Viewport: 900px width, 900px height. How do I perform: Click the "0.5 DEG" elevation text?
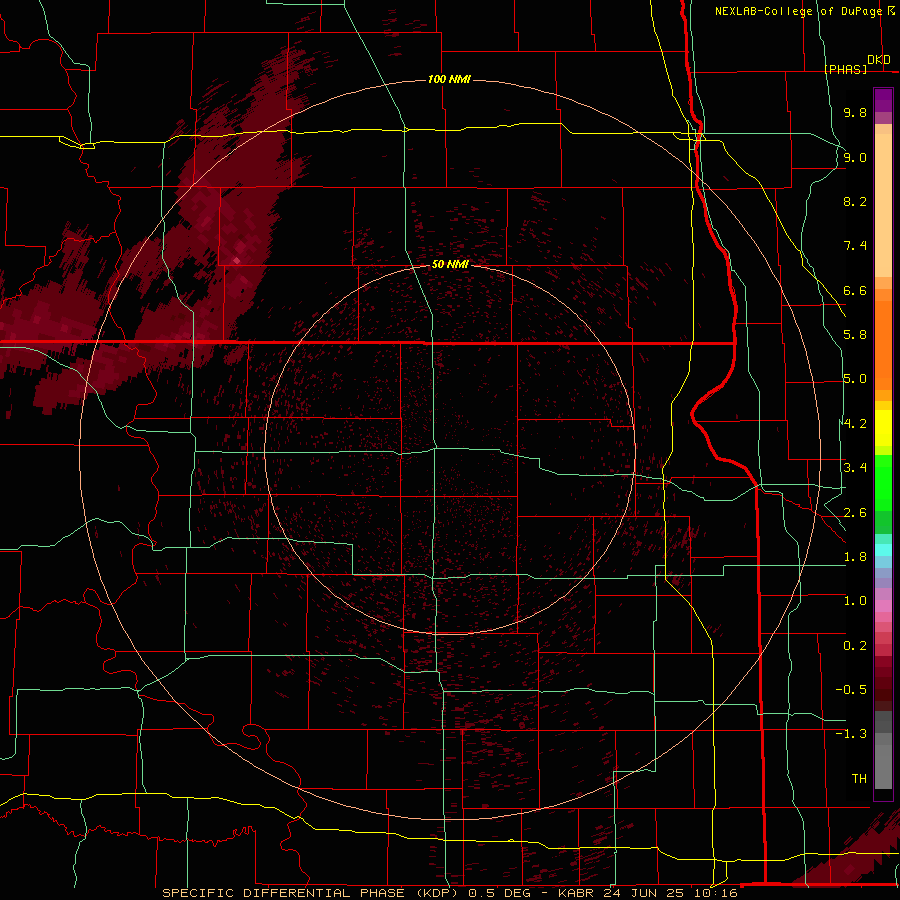pyautogui.click(x=497, y=893)
